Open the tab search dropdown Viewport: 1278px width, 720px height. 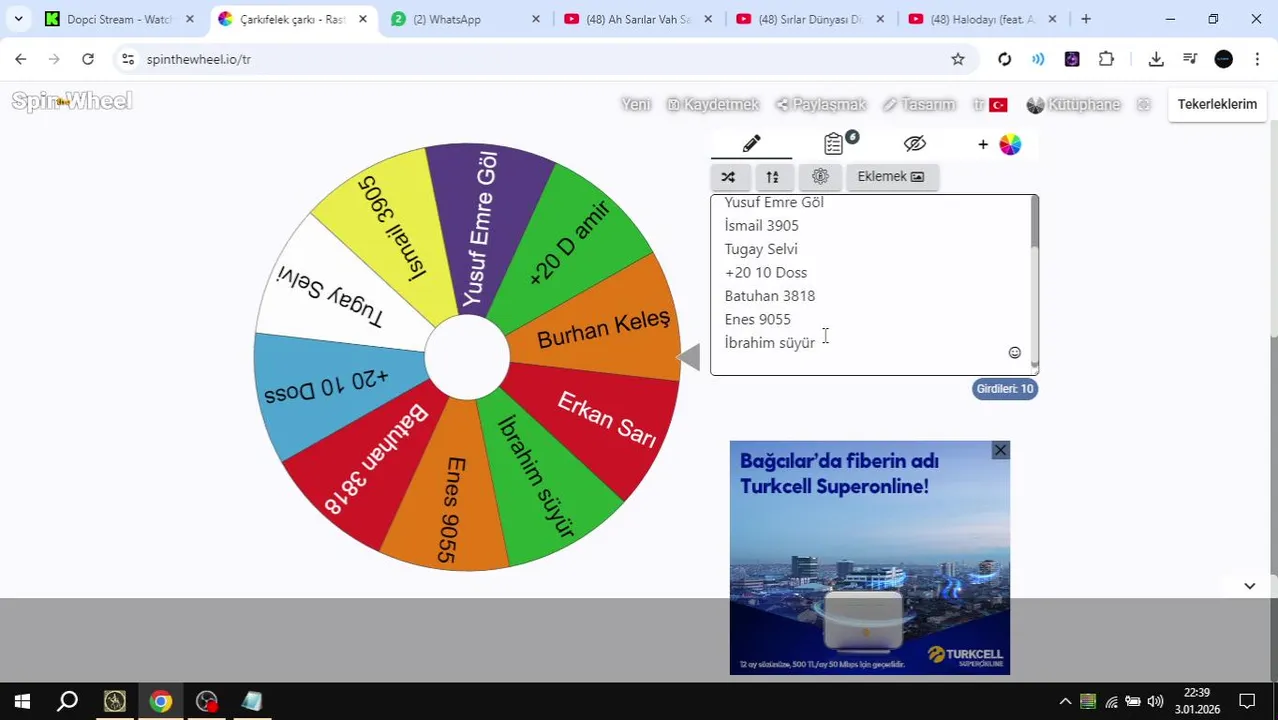point(18,19)
